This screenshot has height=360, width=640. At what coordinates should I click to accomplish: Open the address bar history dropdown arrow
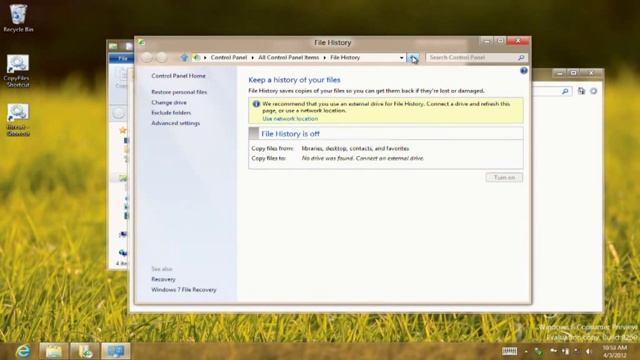402,58
